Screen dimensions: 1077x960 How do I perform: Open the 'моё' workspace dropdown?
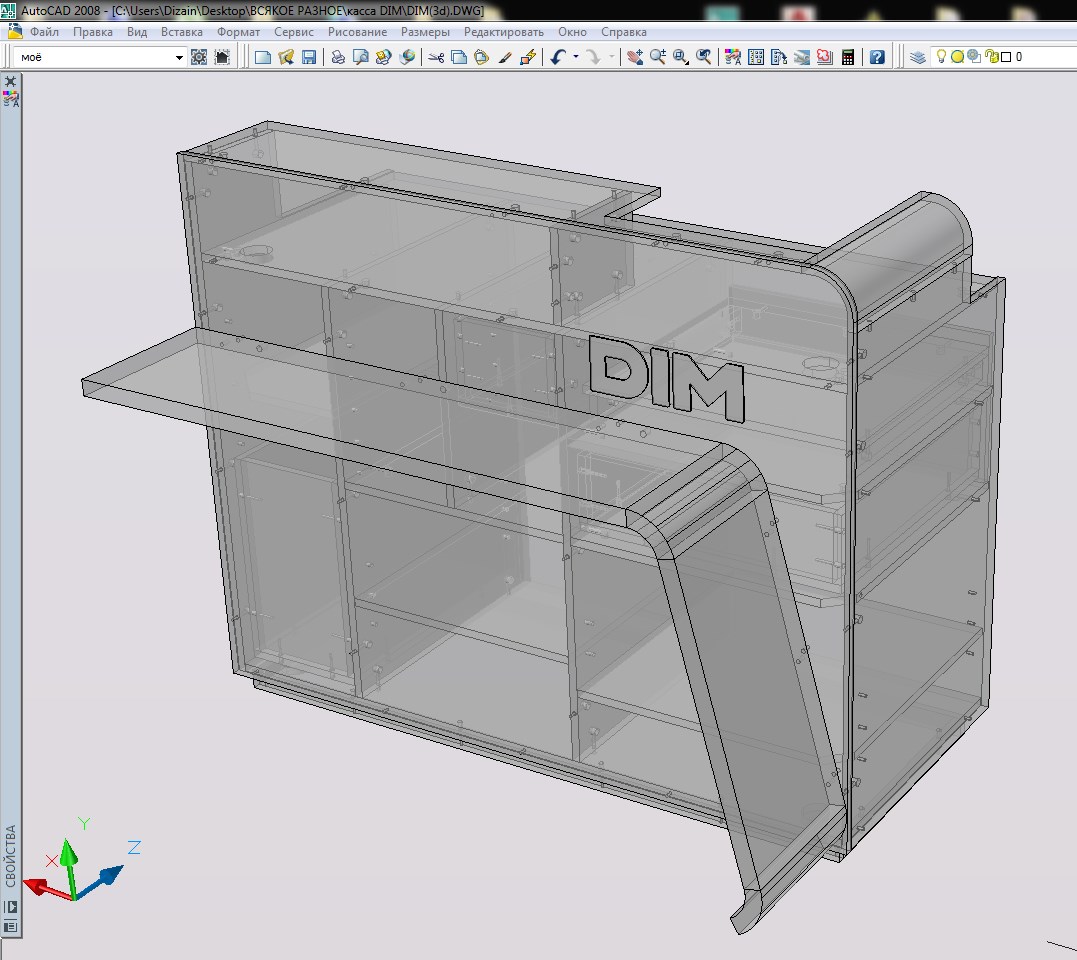[x=100, y=57]
